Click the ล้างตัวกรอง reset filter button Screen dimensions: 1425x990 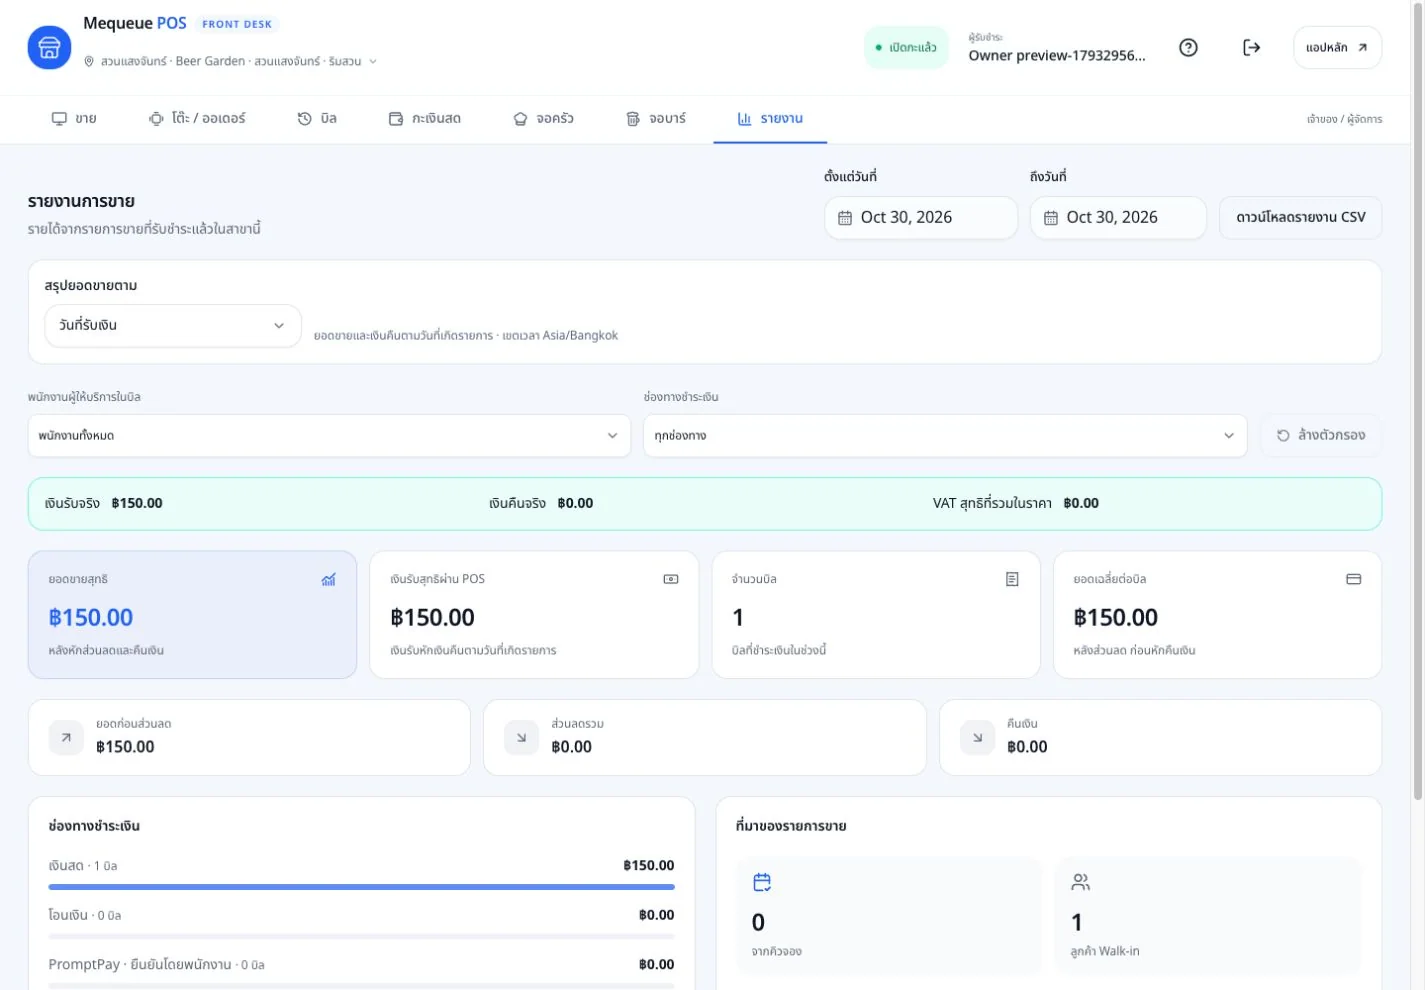[x=1321, y=436]
